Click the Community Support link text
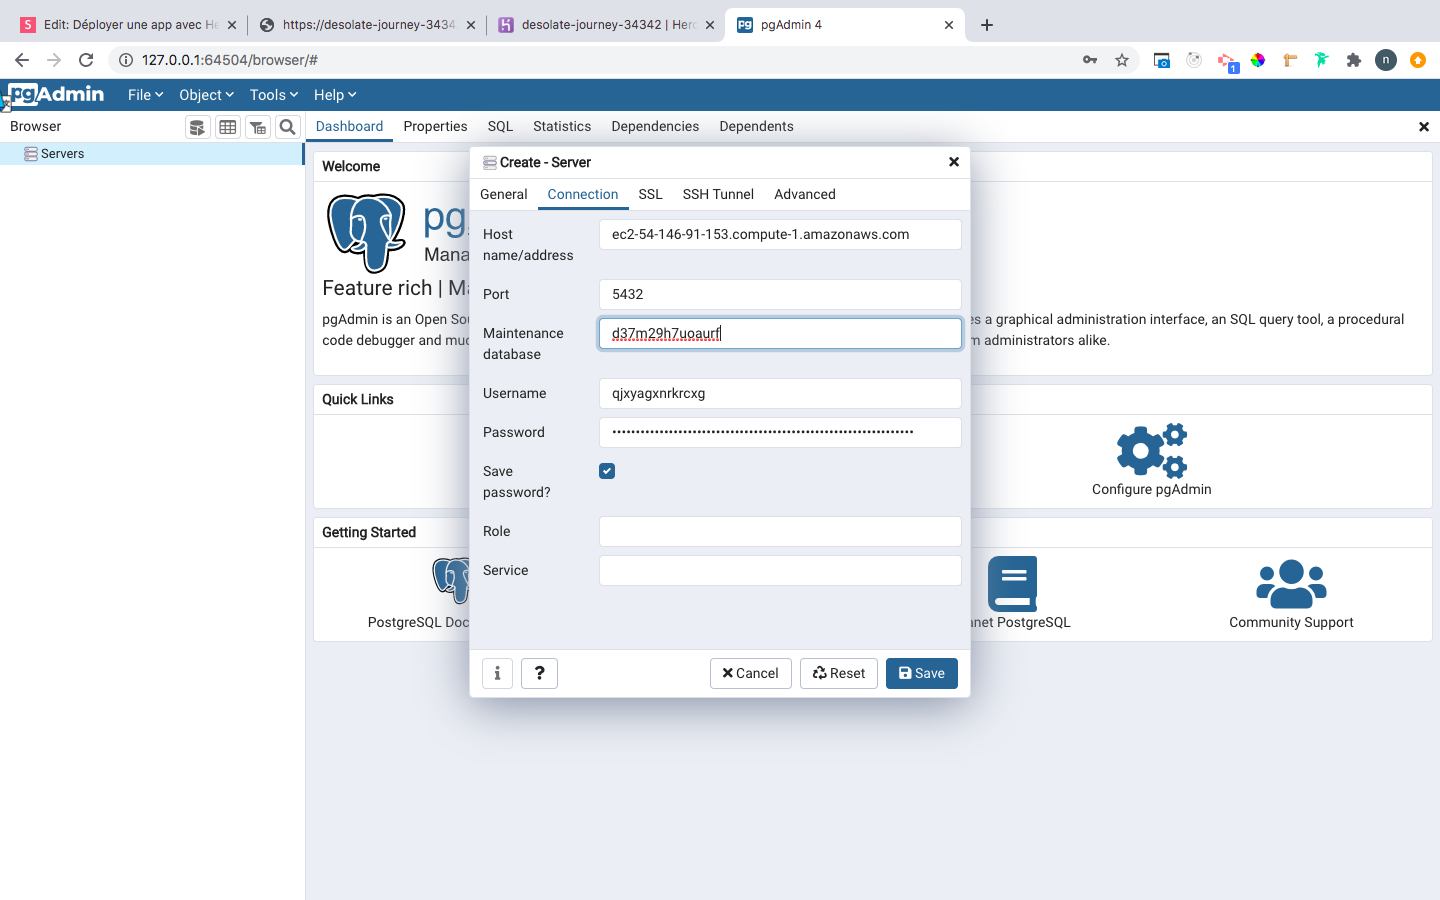The width and height of the screenshot is (1440, 900). [x=1291, y=622]
